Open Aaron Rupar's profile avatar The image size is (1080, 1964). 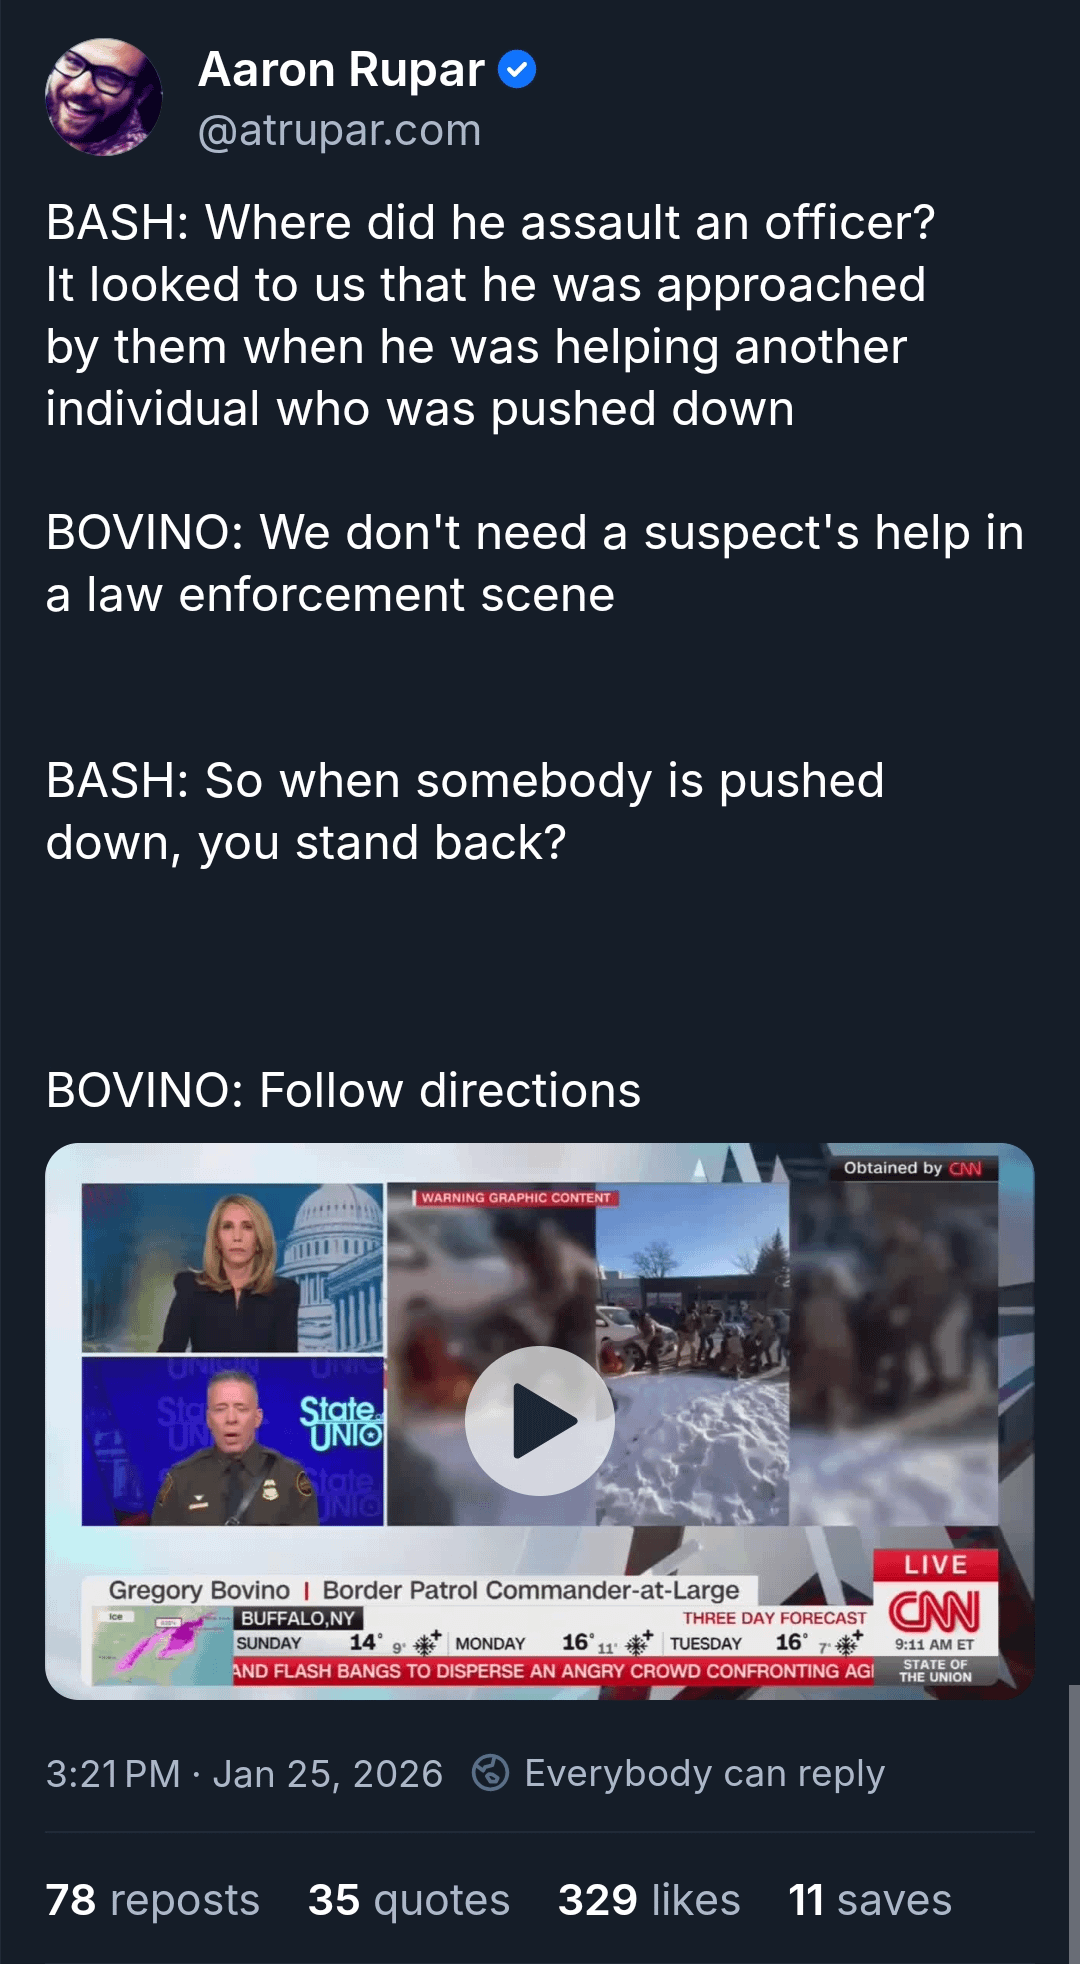pyautogui.click(x=103, y=97)
